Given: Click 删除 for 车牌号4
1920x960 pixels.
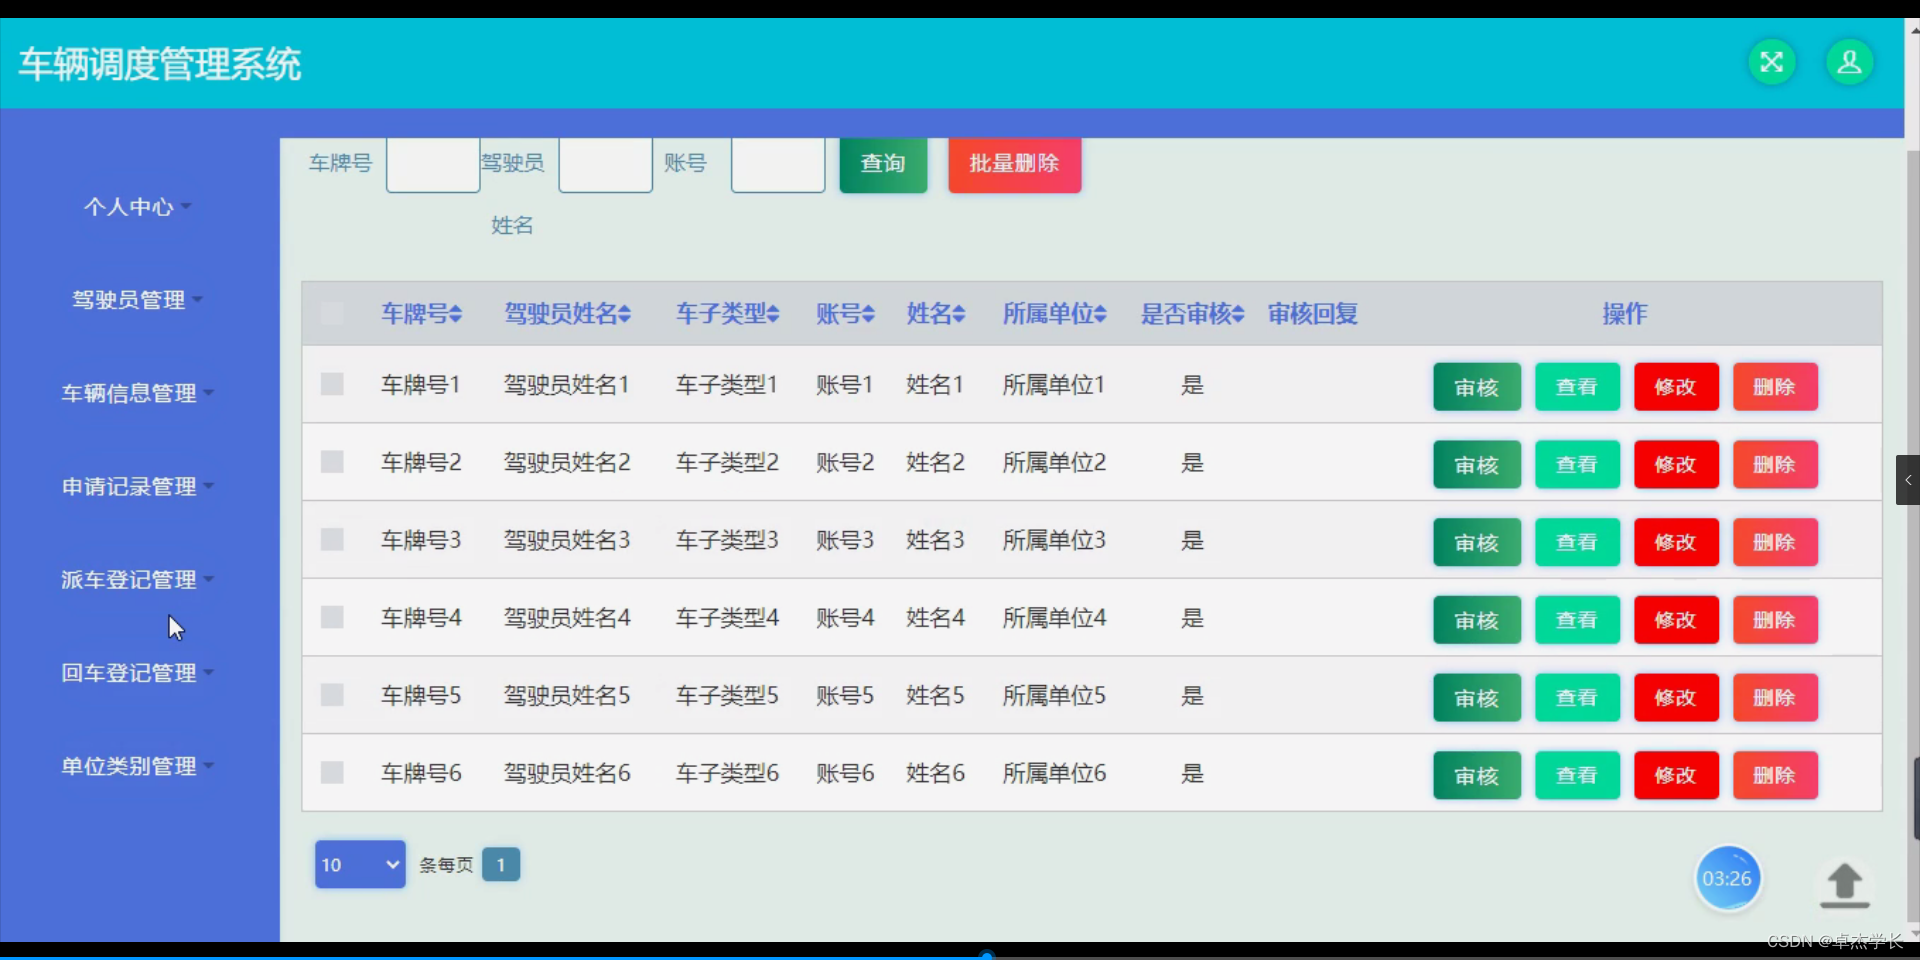Looking at the screenshot, I should tap(1775, 620).
